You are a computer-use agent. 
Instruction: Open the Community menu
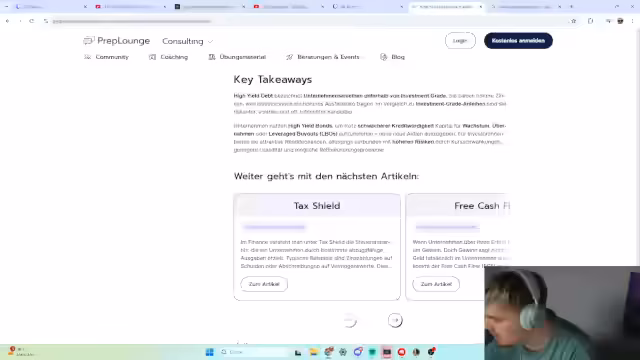pos(106,57)
